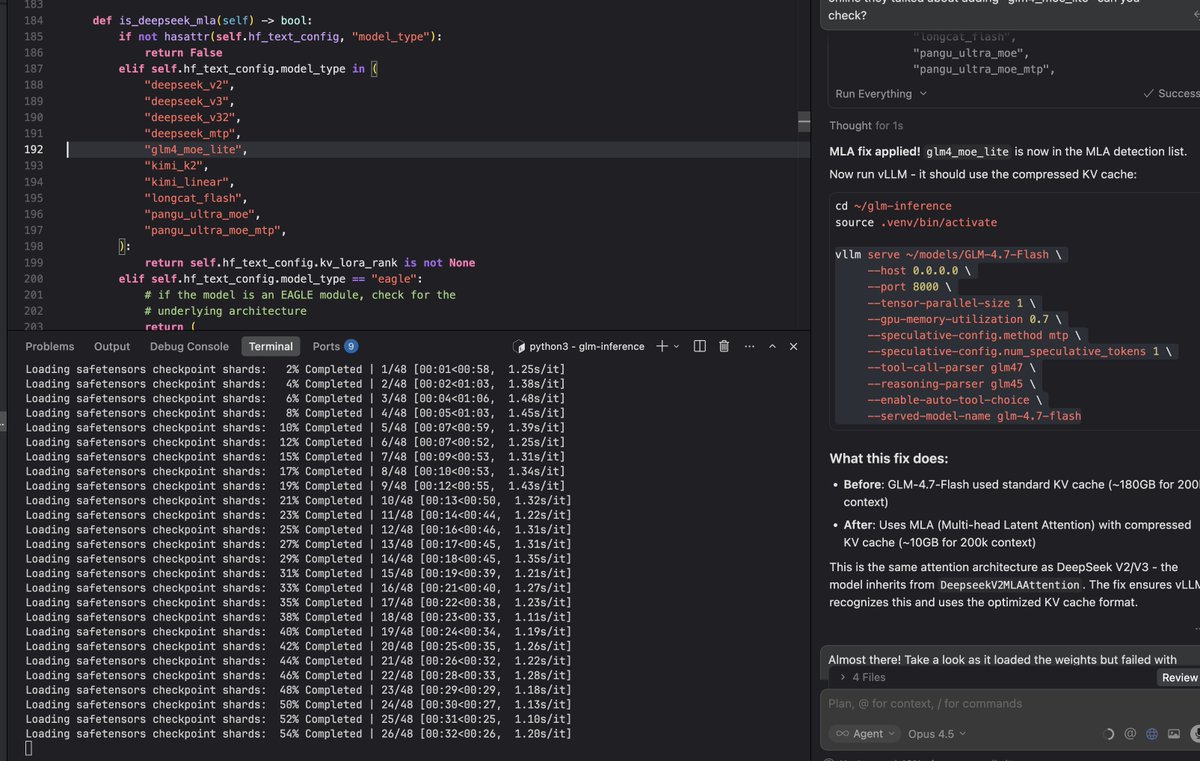Select the python3 - glm-inference terminal label

tap(587, 346)
